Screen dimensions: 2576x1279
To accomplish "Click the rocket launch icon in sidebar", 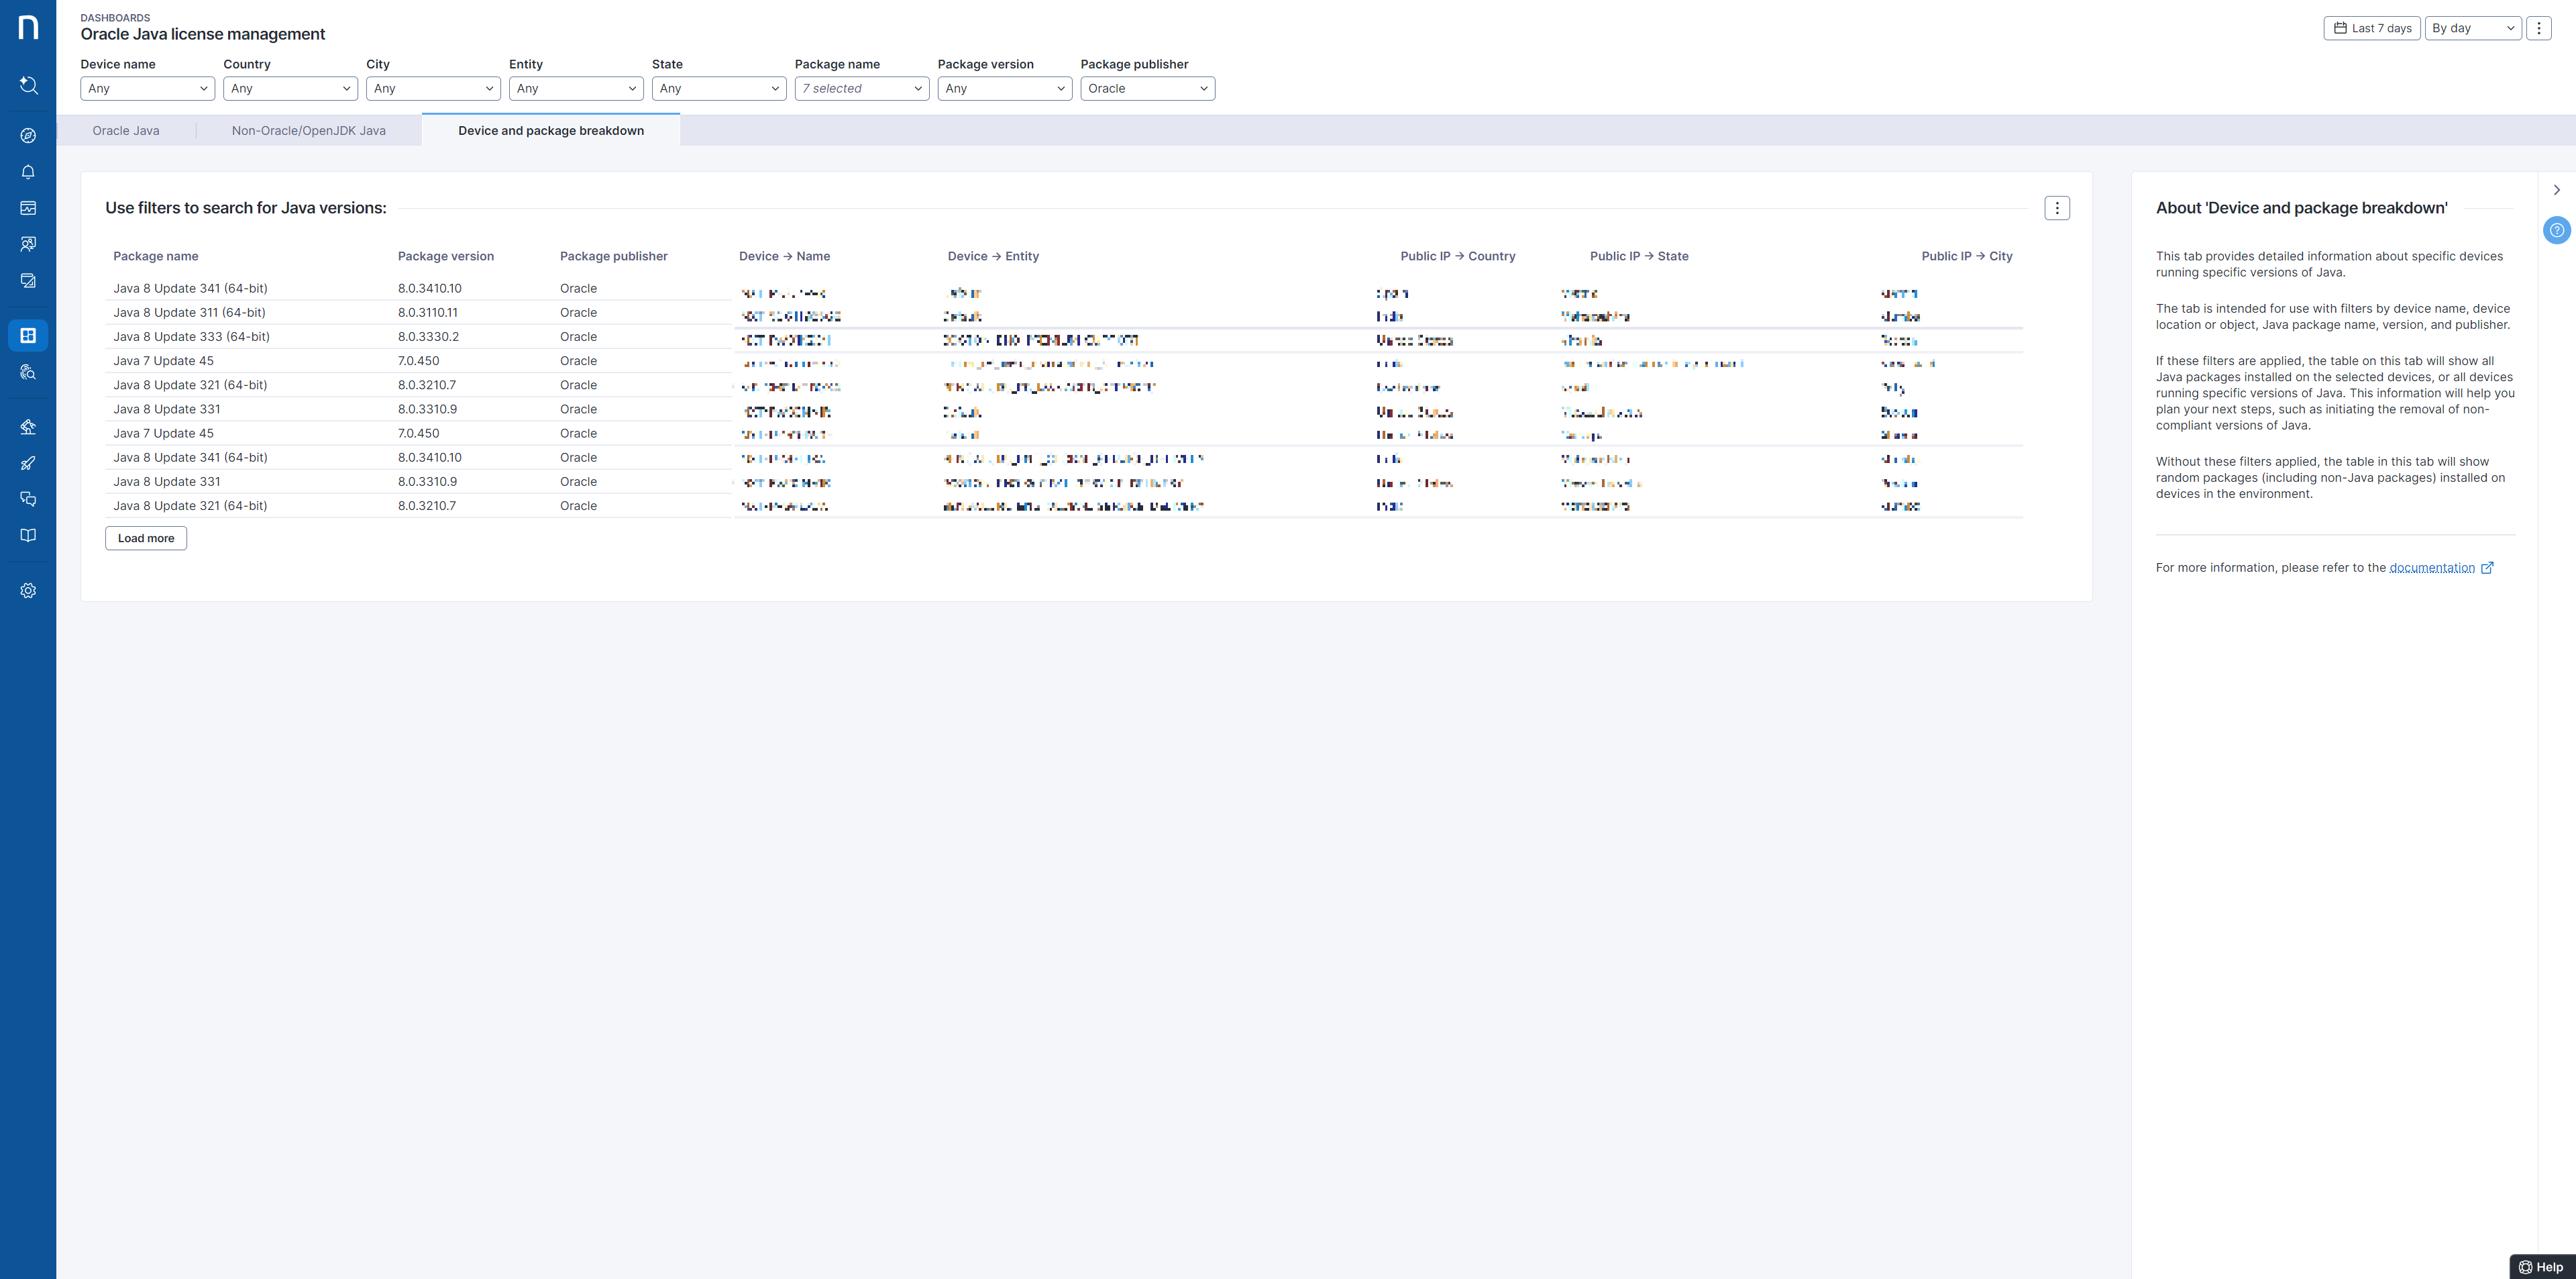I will [28, 463].
